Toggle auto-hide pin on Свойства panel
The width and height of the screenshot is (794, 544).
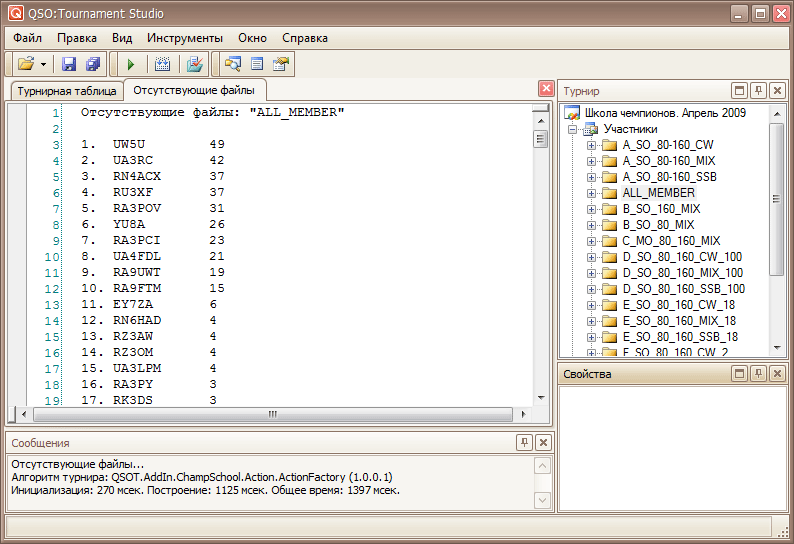(758, 373)
